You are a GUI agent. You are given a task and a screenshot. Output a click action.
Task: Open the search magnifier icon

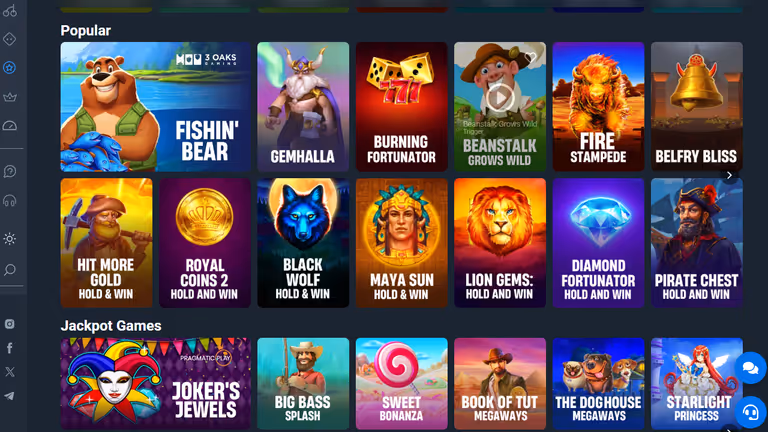coord(10,269)
